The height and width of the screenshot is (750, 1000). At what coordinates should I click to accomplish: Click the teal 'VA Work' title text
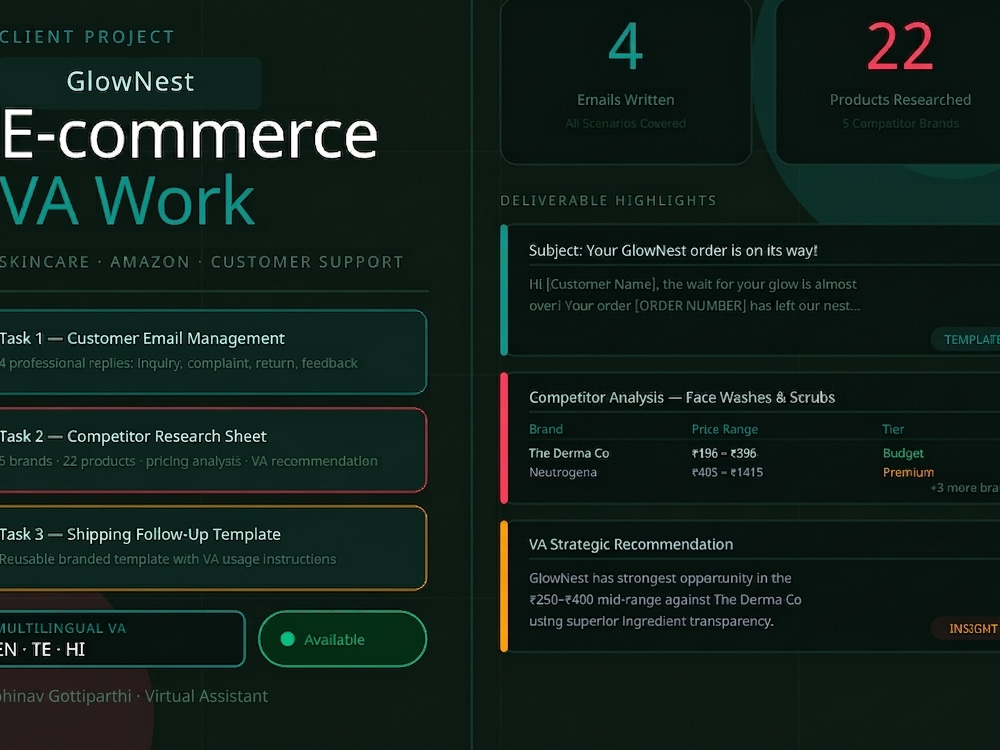(128, 200)
